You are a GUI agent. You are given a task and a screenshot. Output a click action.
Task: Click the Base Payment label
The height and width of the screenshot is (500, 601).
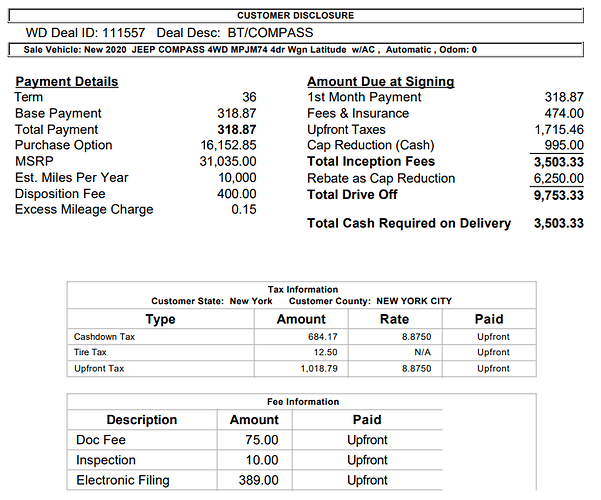pos(58,113)
